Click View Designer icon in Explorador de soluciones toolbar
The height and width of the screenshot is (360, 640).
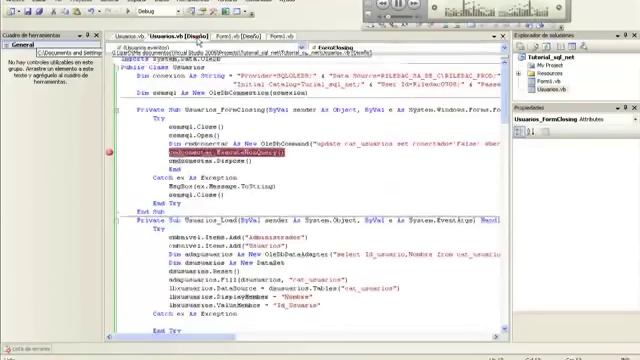(572, 47)
